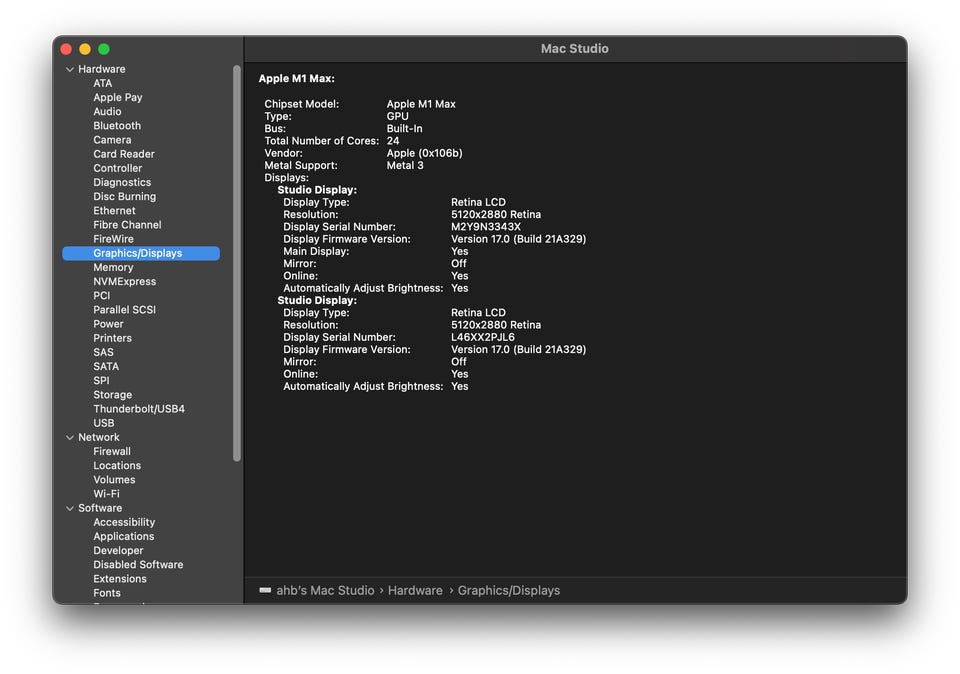
Task: Click Hardware in the bottom path bar
Action: [x=414, y=590]
